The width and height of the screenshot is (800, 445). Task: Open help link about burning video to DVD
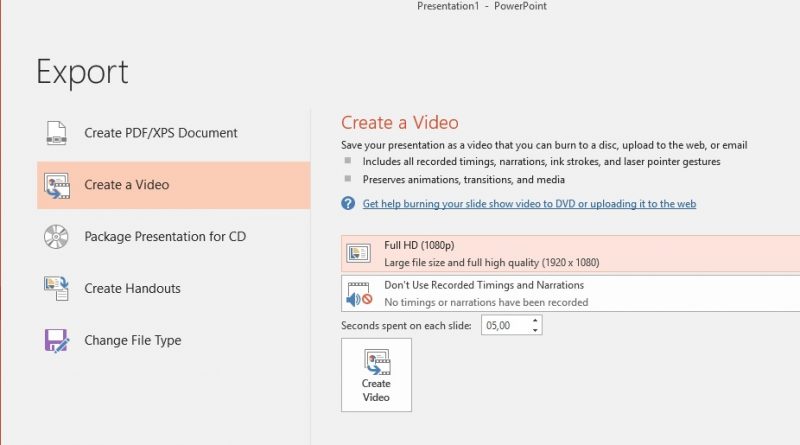529,204
